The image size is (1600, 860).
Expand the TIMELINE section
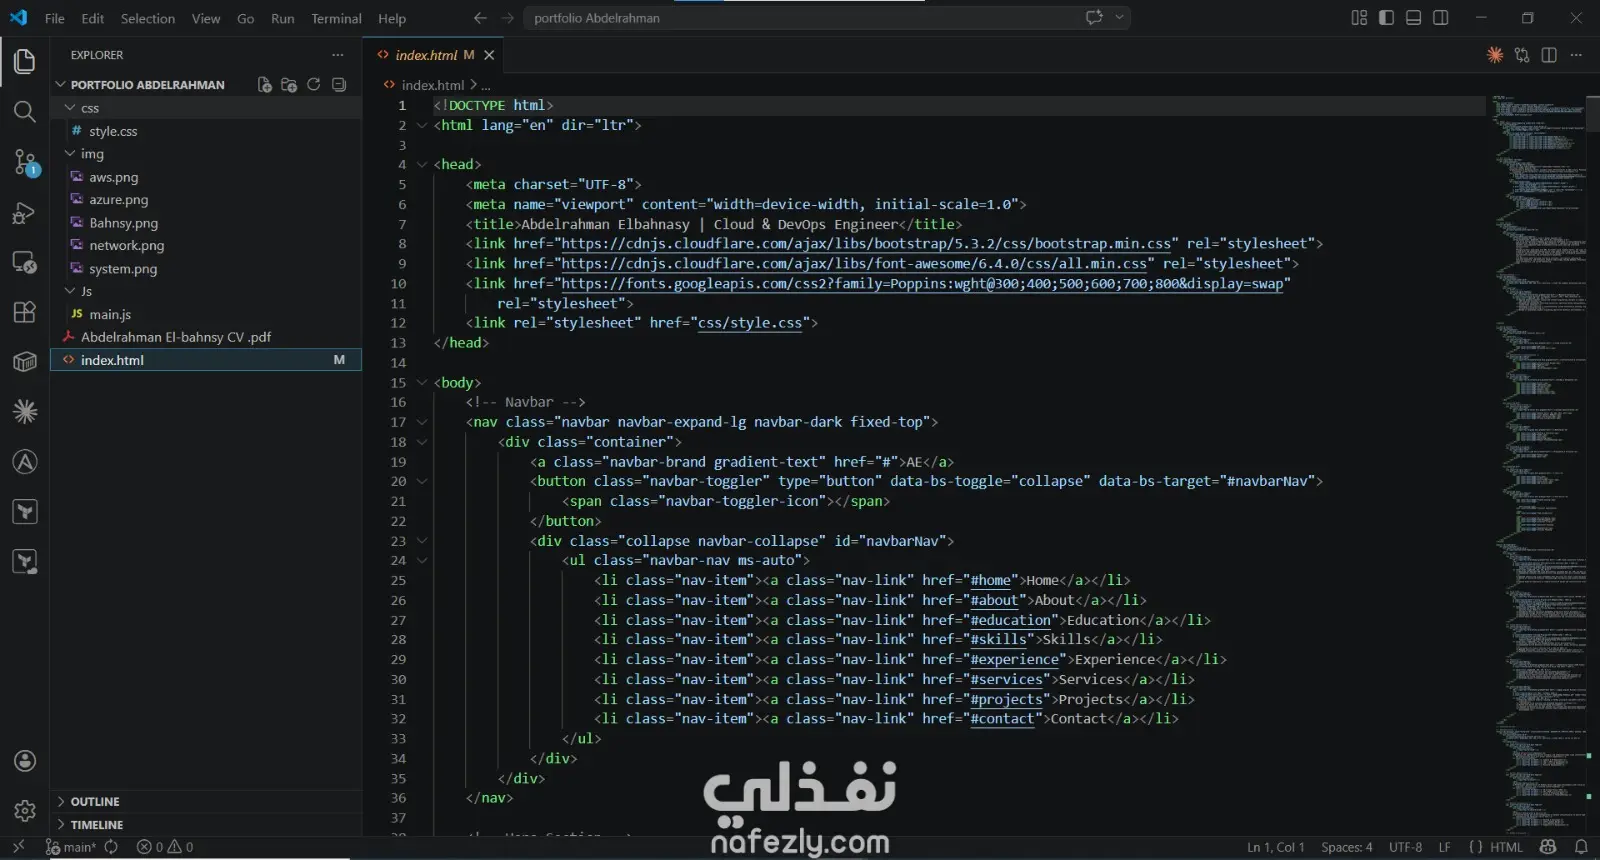(205, 825)
